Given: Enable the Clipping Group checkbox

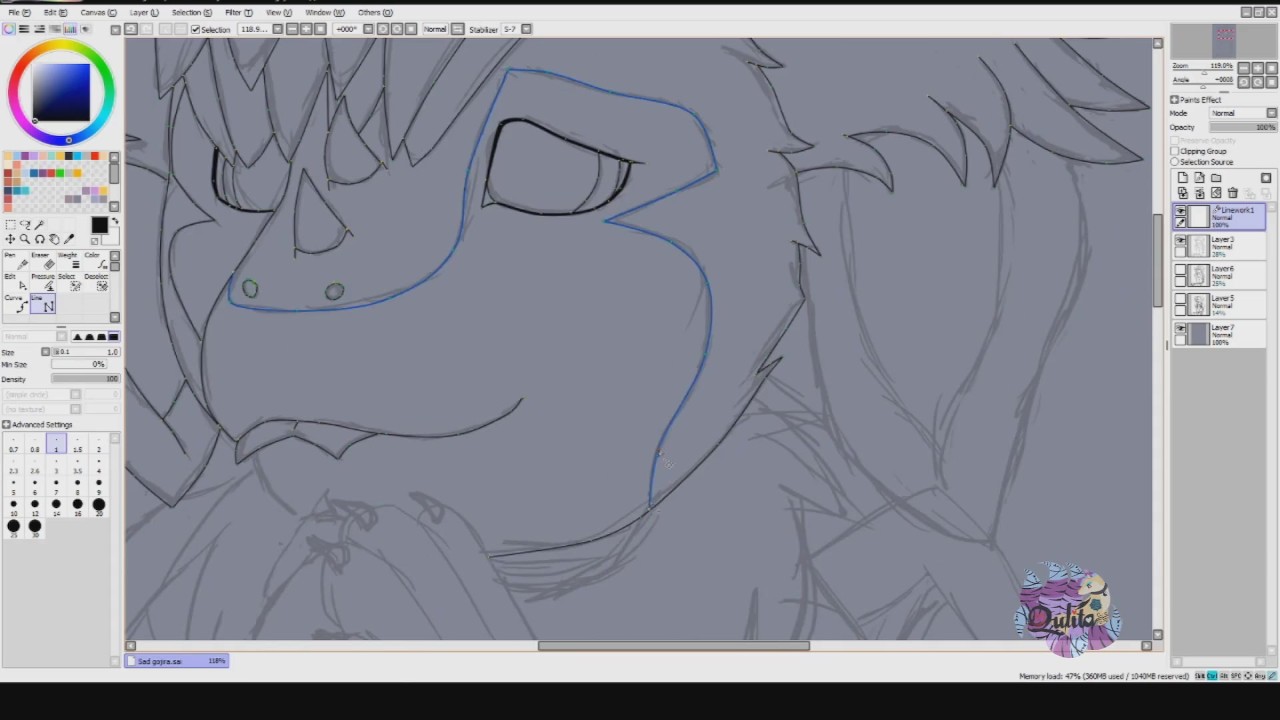Looking at the screenshot, I should 1175,151.
